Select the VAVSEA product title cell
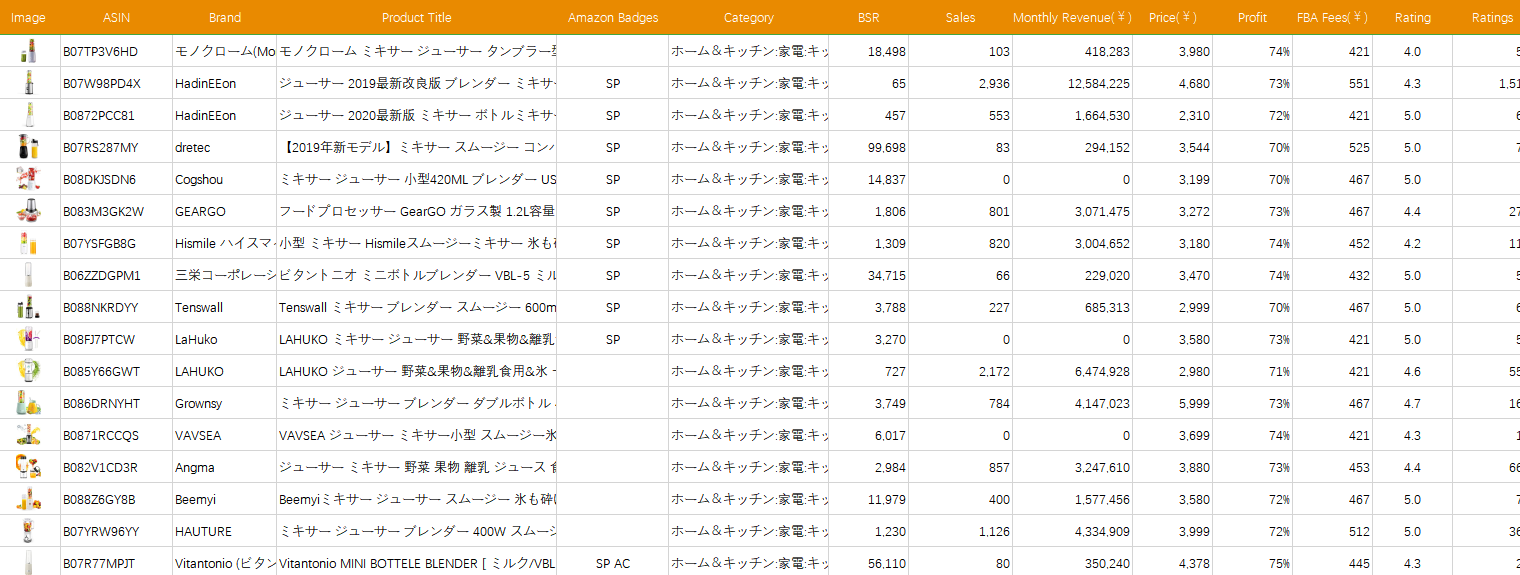 (417, 436)
